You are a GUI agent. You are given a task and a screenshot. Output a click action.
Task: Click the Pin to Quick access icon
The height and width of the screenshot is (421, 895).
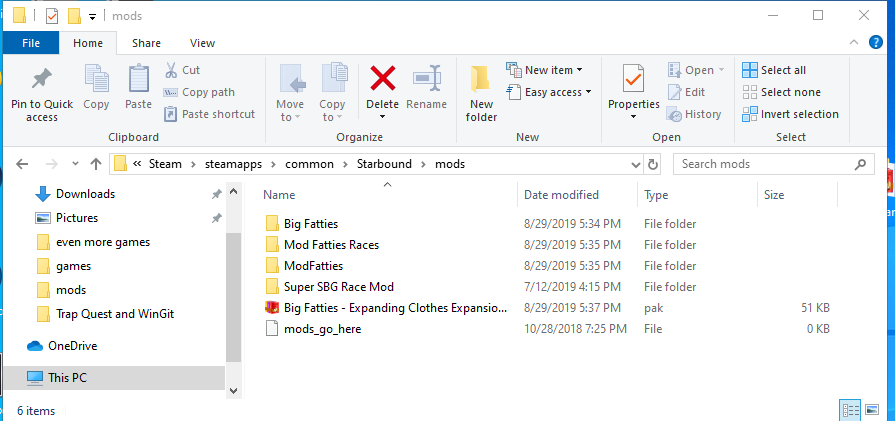tap(41, 79)
